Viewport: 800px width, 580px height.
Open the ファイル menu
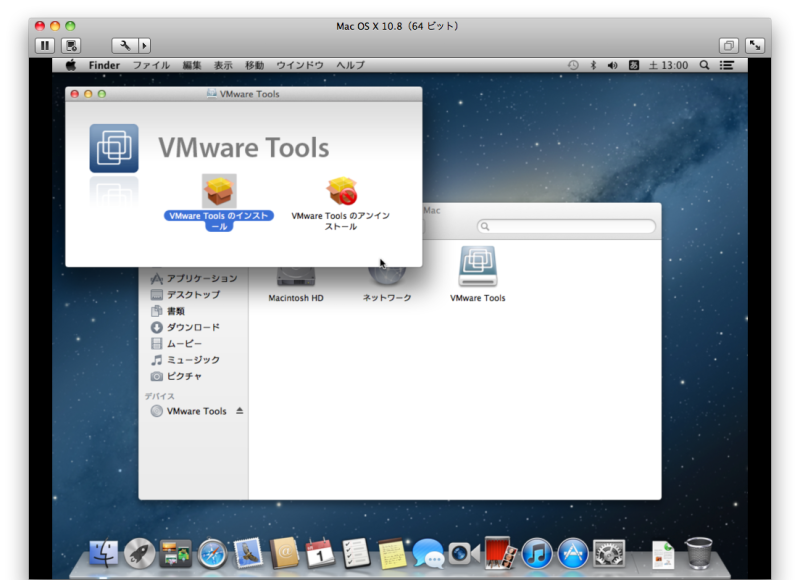coord(151,65)
